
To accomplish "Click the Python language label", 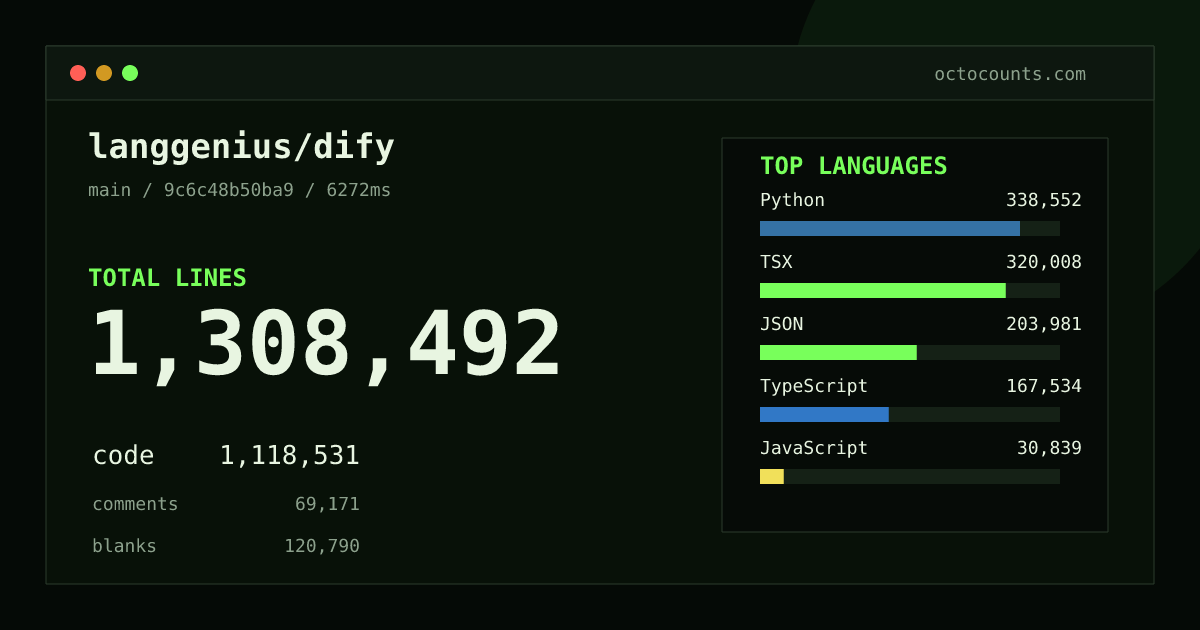I will tap(792, 200).
